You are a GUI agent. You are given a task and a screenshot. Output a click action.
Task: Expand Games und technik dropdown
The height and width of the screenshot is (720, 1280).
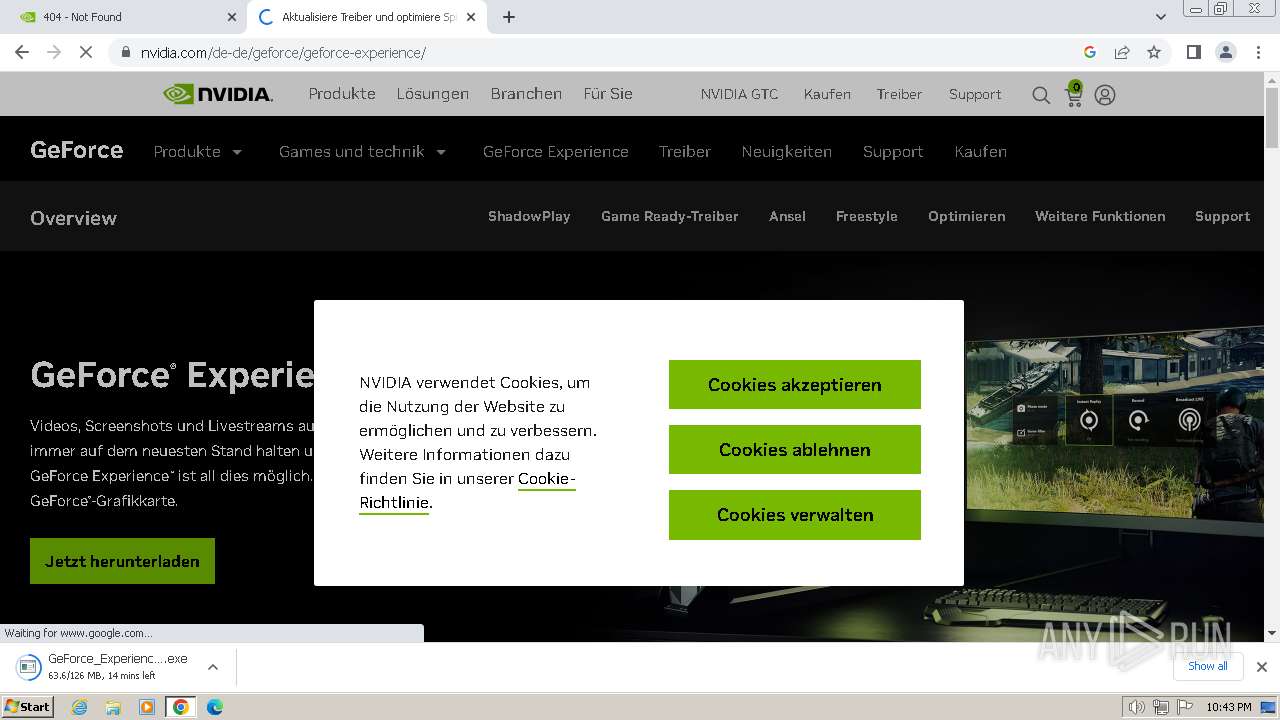click(362, 152)
